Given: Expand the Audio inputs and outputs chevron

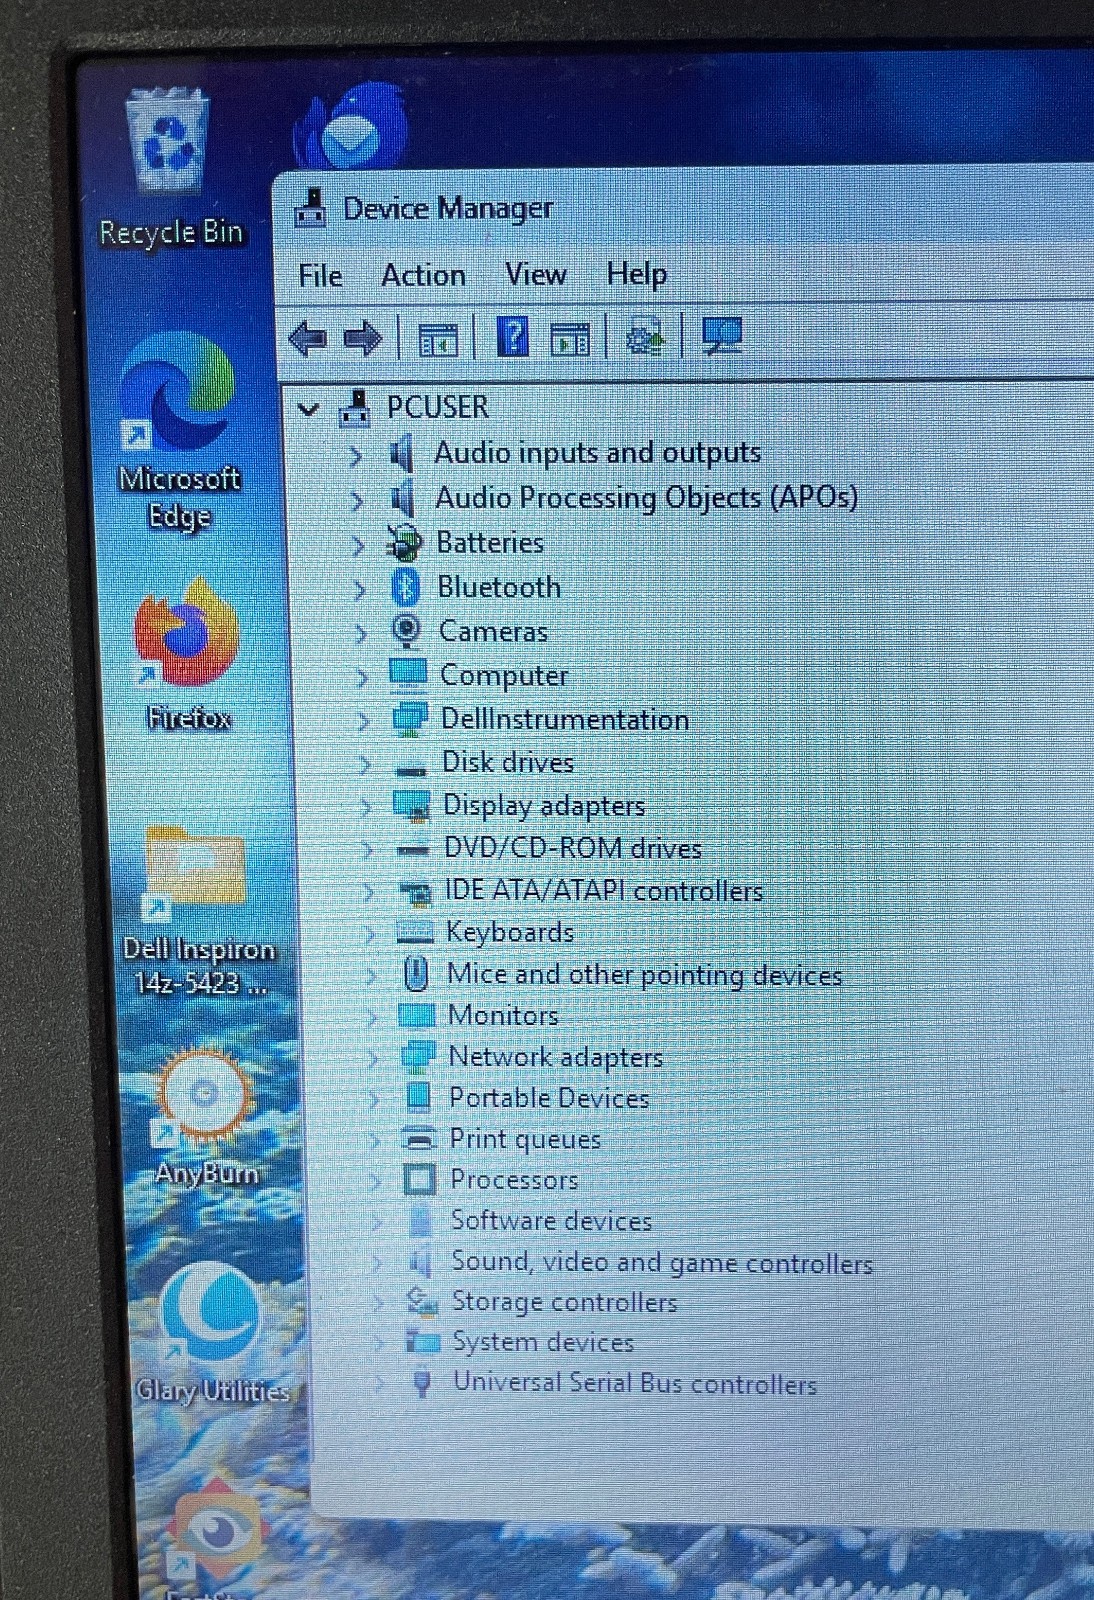Looking at the screenshot, I should (355, 456).
